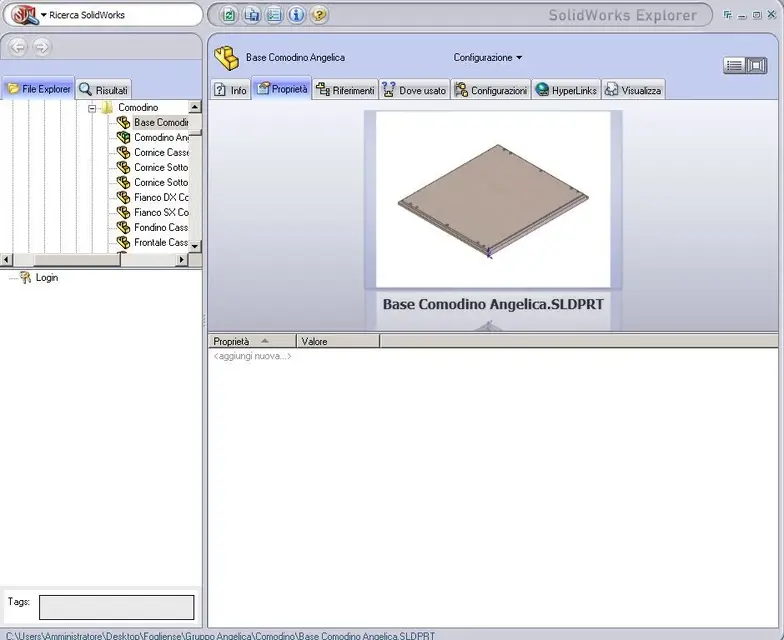Click the aggiungi nuova property row
The height and width of the screenshot is (640, 784).
252,356
